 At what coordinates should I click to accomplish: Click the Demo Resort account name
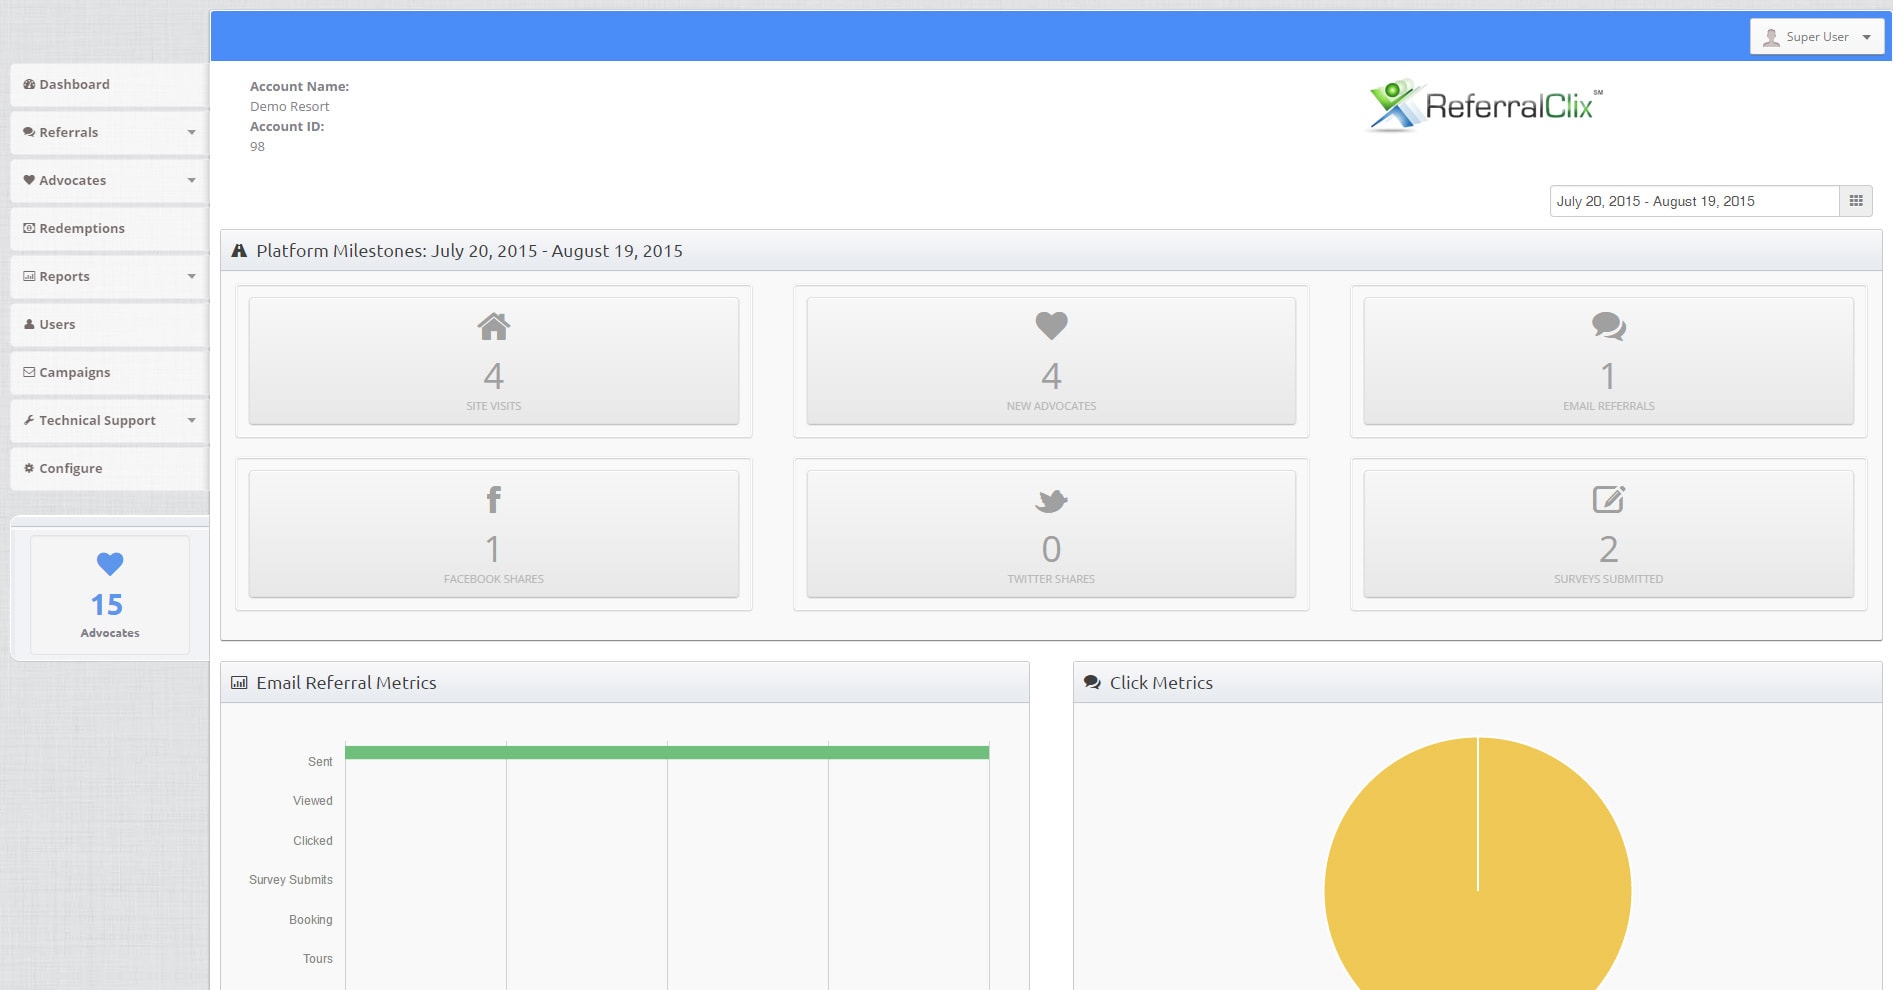tap(290, 107)
